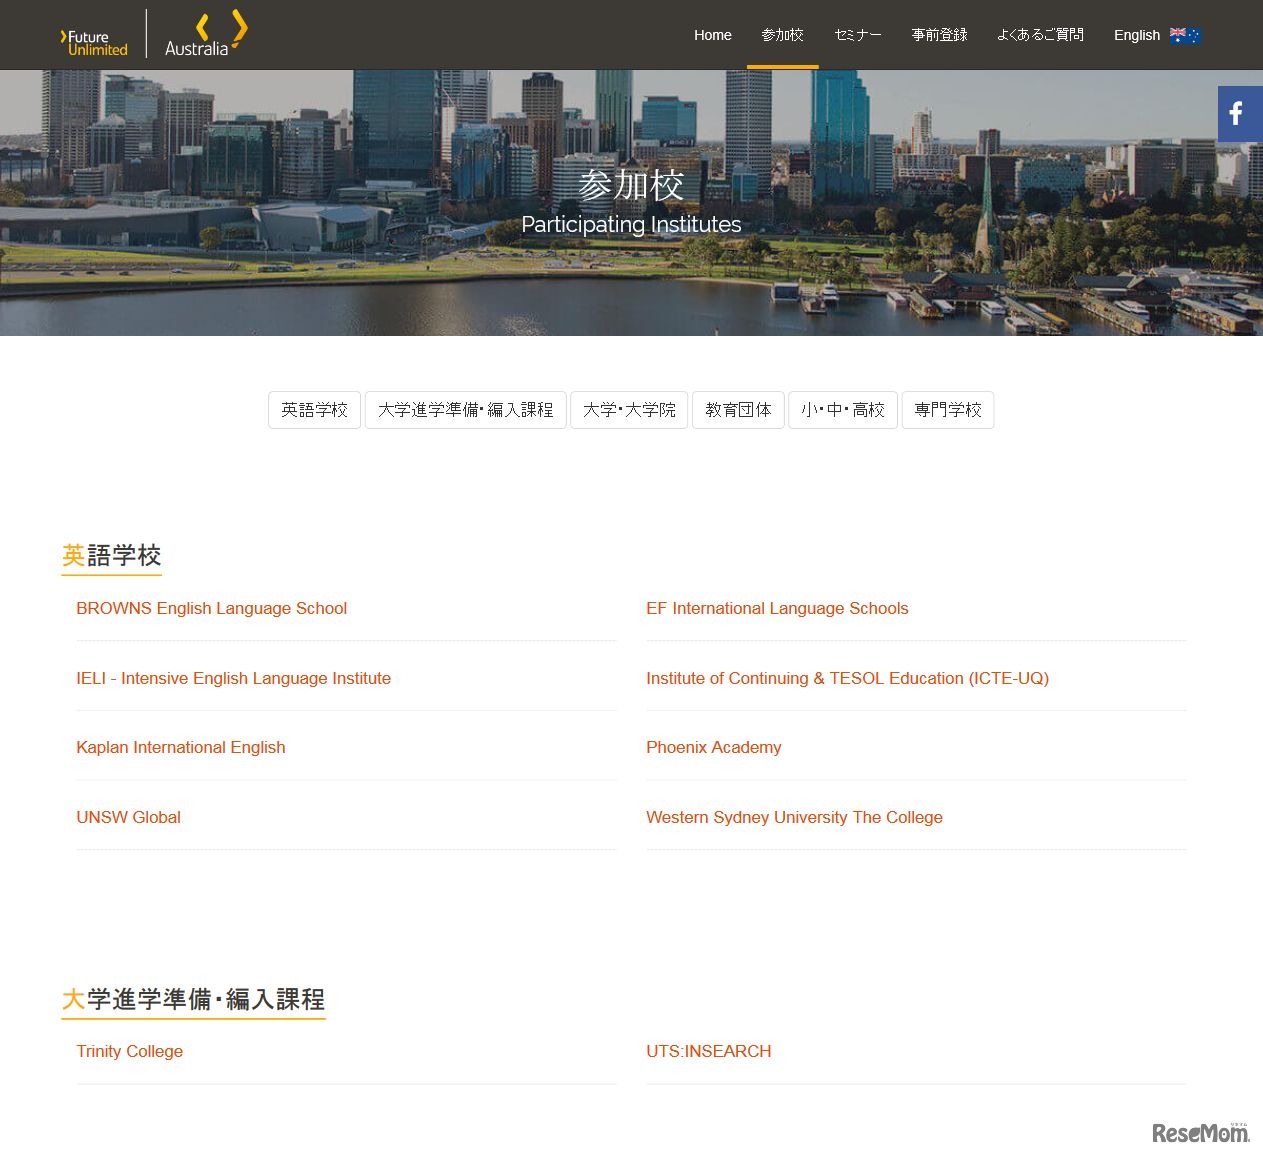1263x1156 pixels.
Task: Open UNSW Global link
Action: [x=128, y=817]
